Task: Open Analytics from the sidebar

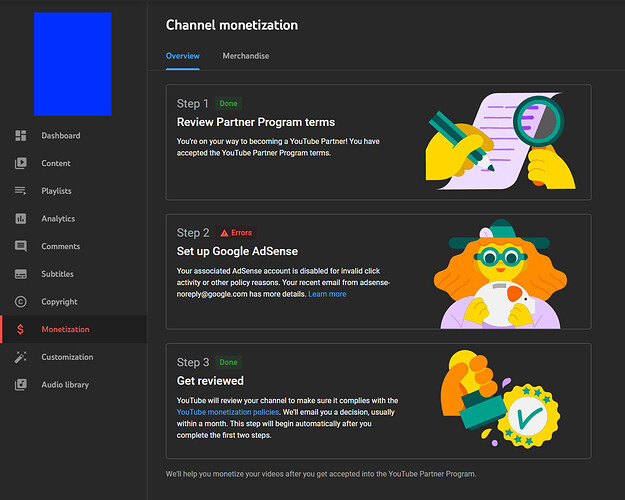Action: 74,219
